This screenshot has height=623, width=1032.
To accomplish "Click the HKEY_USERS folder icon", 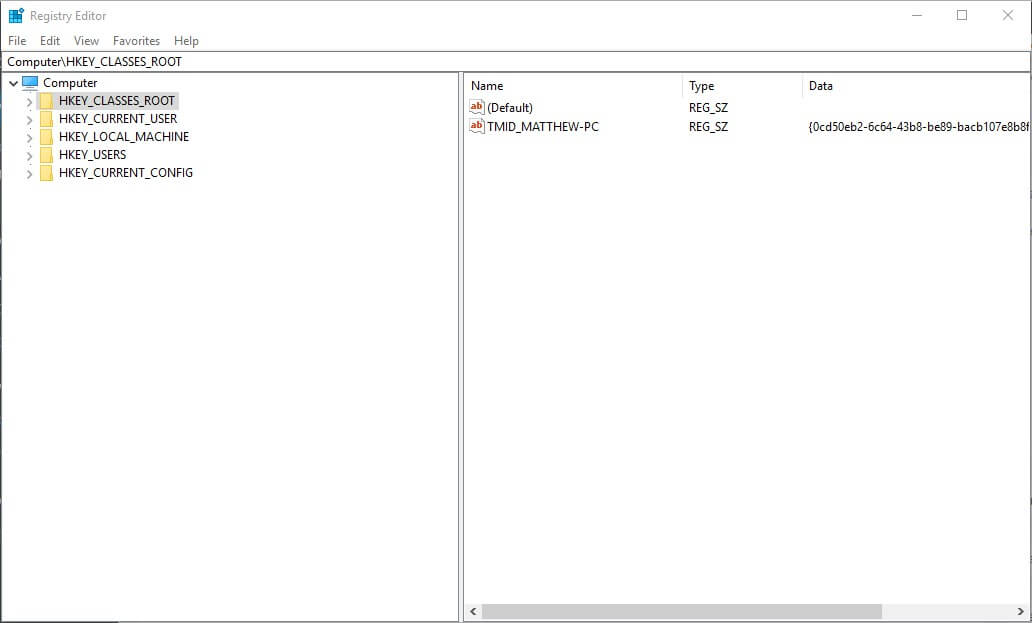I will (x=46, y=155).
